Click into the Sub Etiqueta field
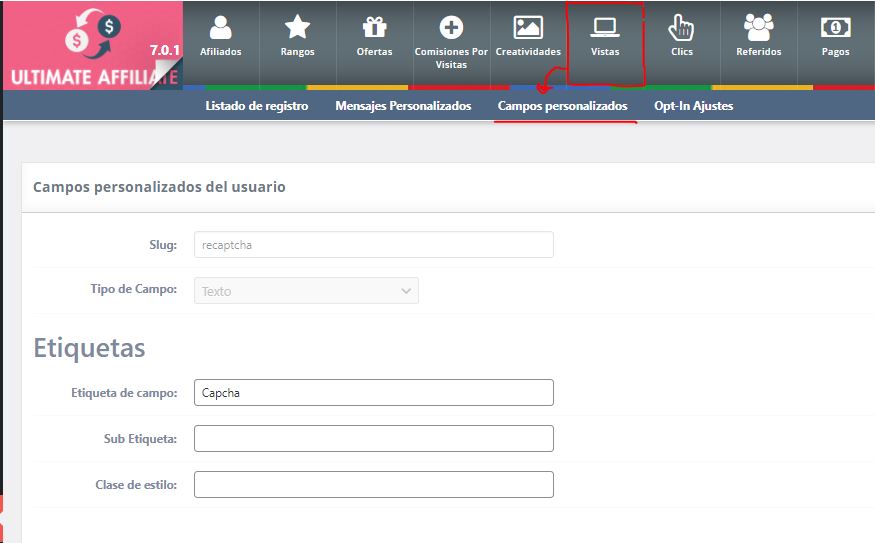875x543 pixels. click(x=373, y=439)
